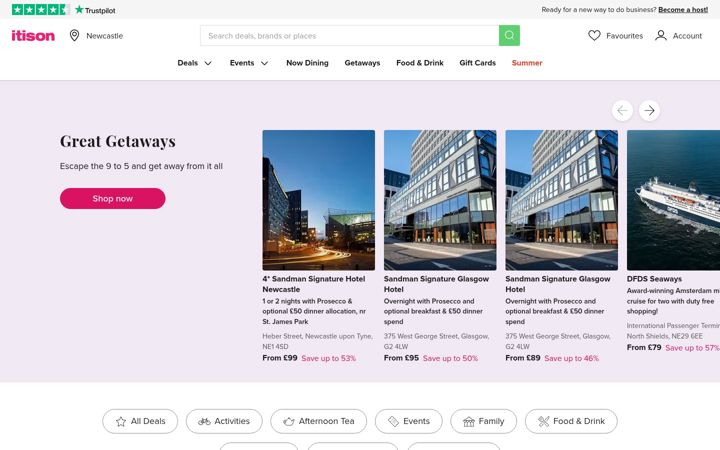
Task: Filter by Family chip label
Action: coord(491,421)
